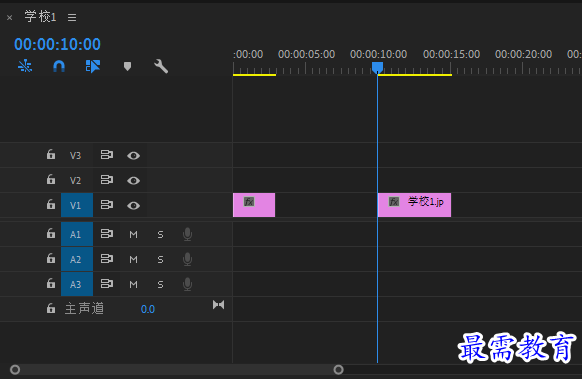582x379 pixels.
Task: Deselect track target A2
Action: coord(76,259)
